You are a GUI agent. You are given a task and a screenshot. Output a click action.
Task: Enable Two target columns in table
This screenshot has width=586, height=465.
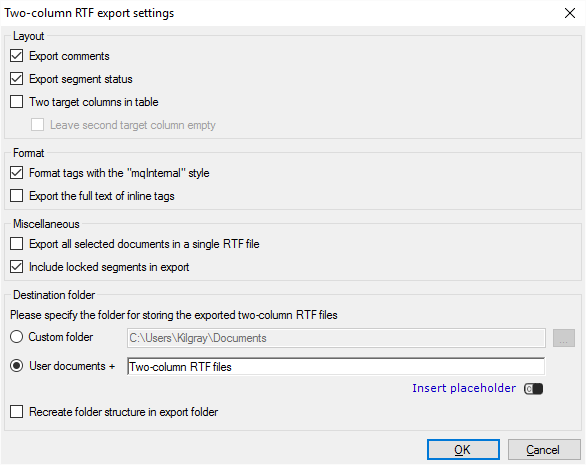pyautogui.click(x=16, y=102)
